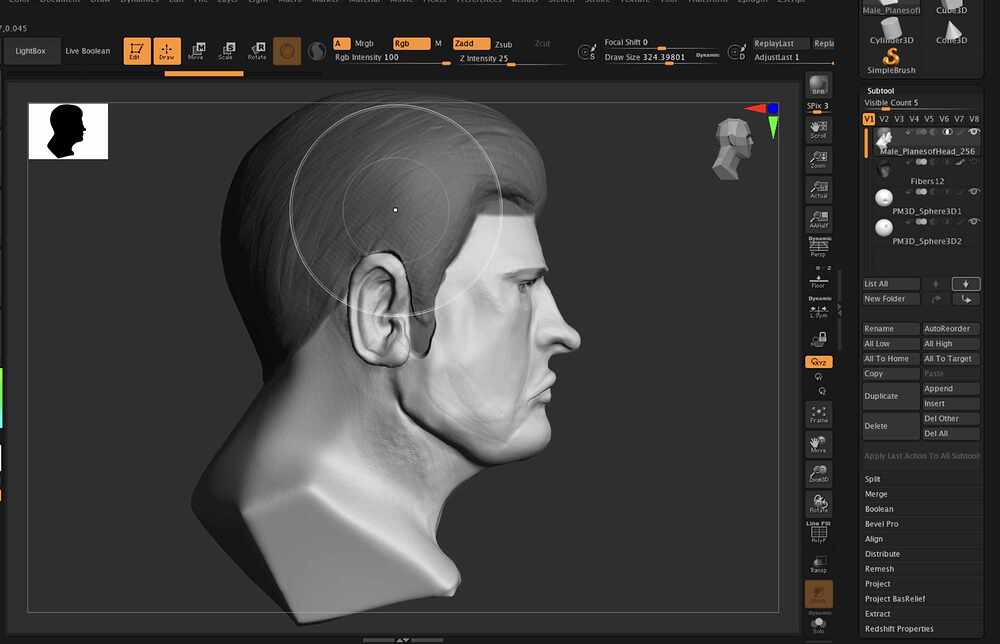This screenshot has height=644, width=1000.
Task: Click the Solo mode icon
Action: [x=818, y=624]
